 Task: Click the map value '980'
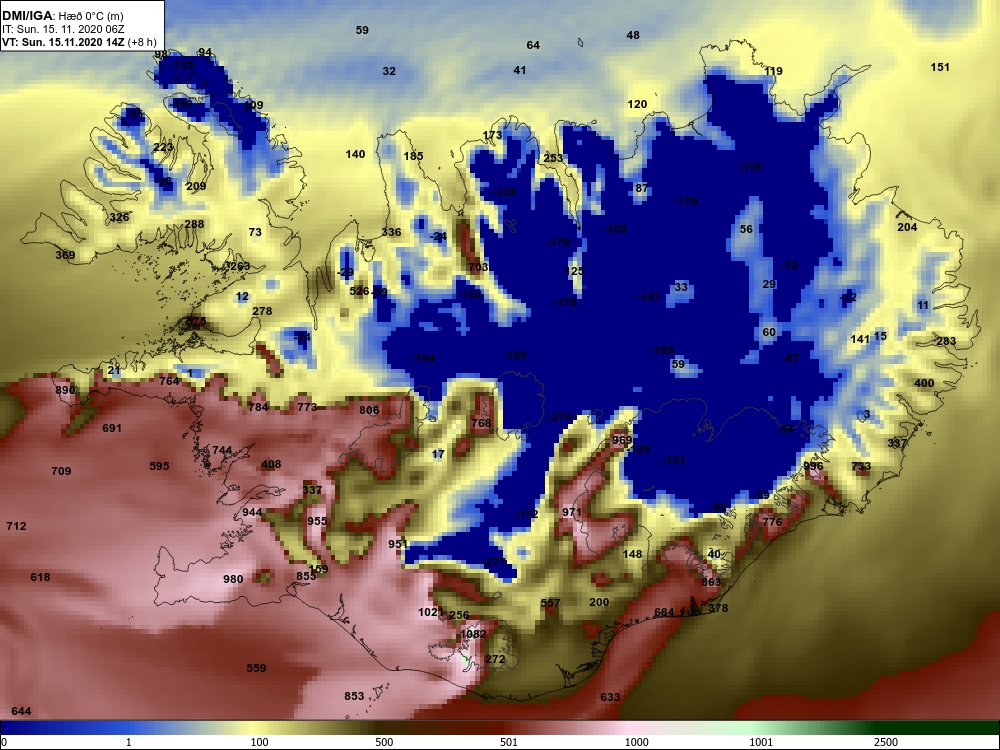pyautogui.click(x=233, y=578)
